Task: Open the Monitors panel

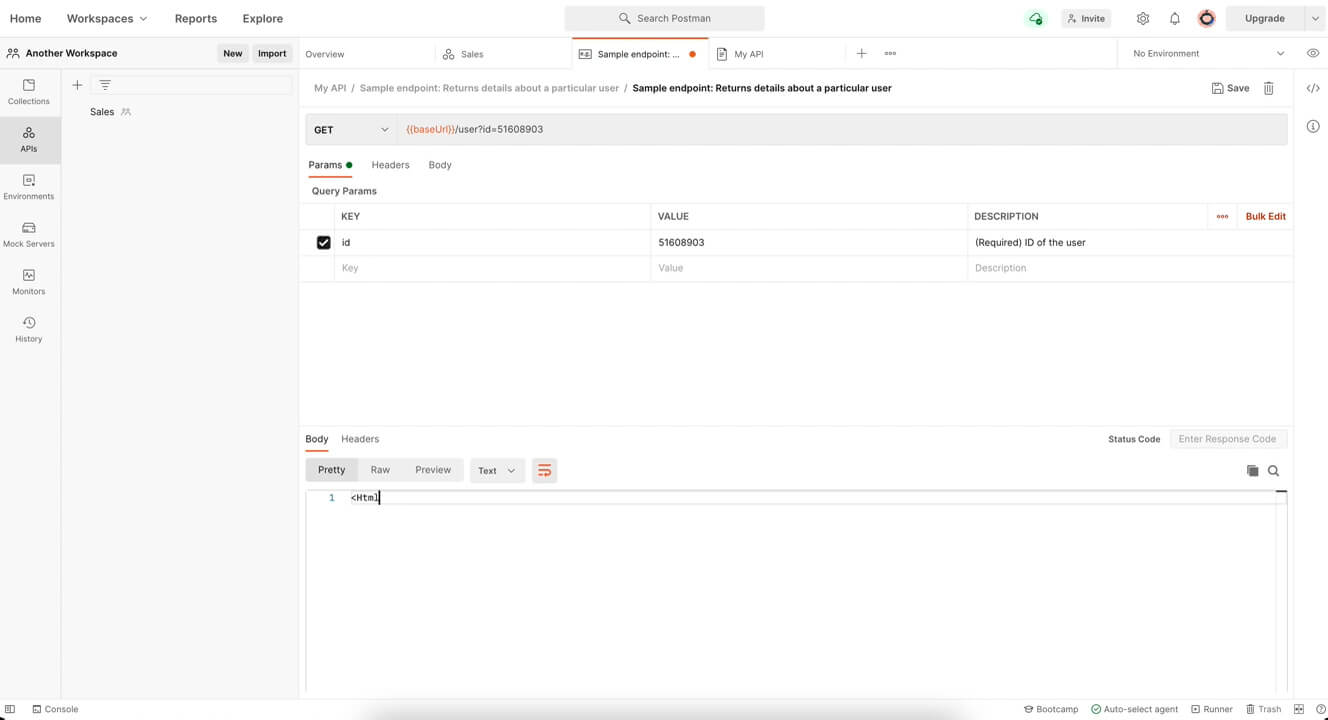Action: [x=28, y=283]
